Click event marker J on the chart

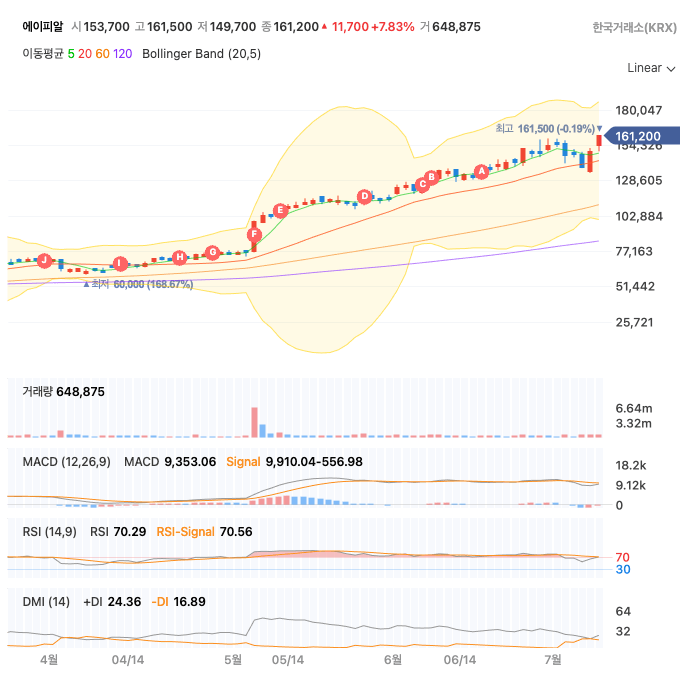point(44,260)
